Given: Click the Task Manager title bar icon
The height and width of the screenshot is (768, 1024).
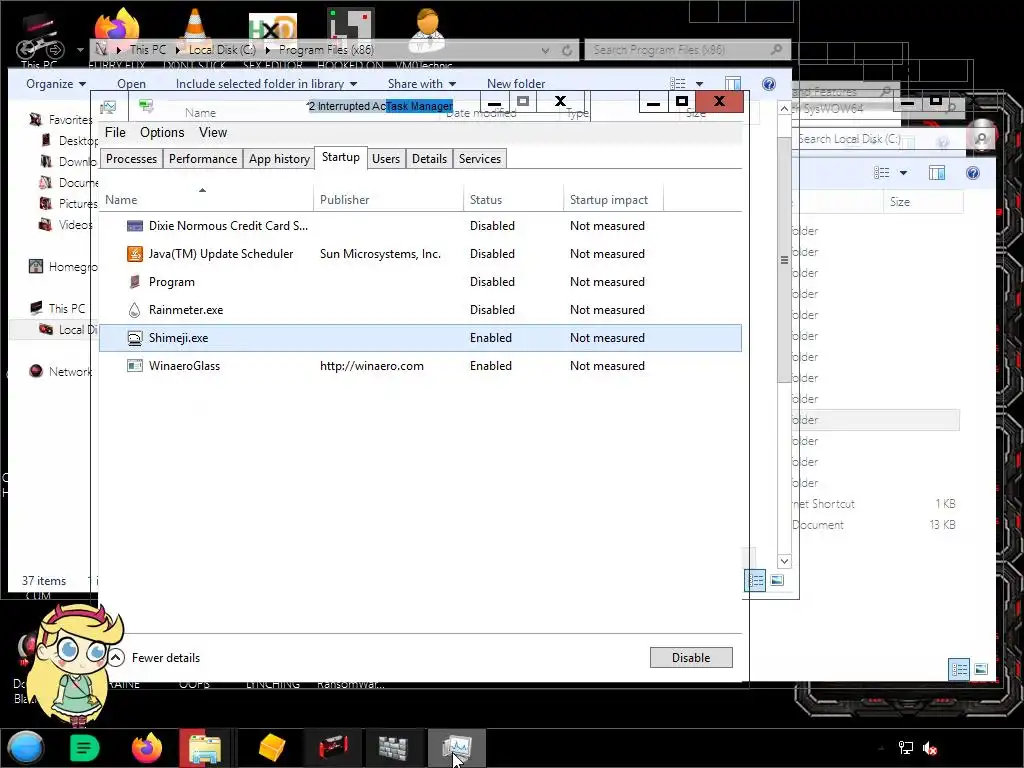Looking at the screenshot, I should pyautogui.click(x=108, y=106).
